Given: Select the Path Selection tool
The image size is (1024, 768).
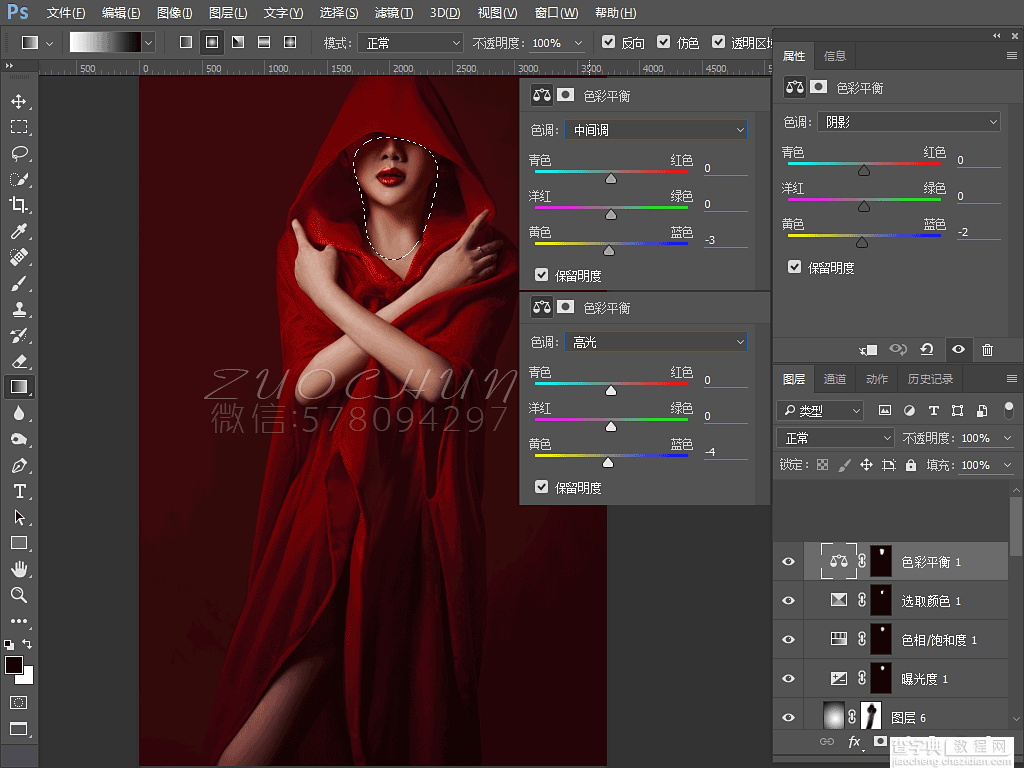Looking at the screenshot, I should tap(18, 517).
